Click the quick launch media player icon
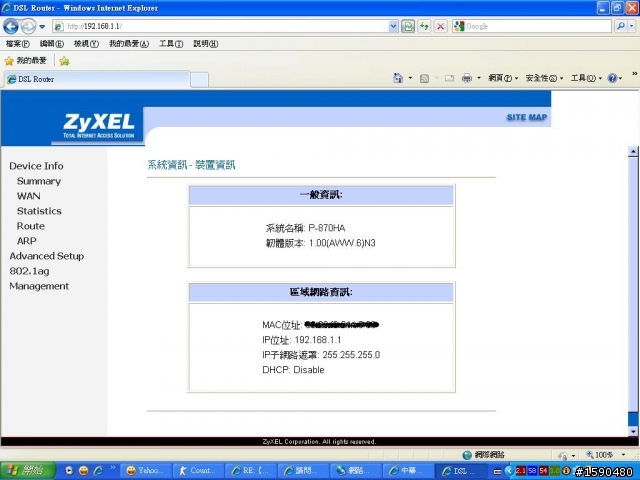Image resolution: width=640 pixels, height=480 pixels. (69, 471)
